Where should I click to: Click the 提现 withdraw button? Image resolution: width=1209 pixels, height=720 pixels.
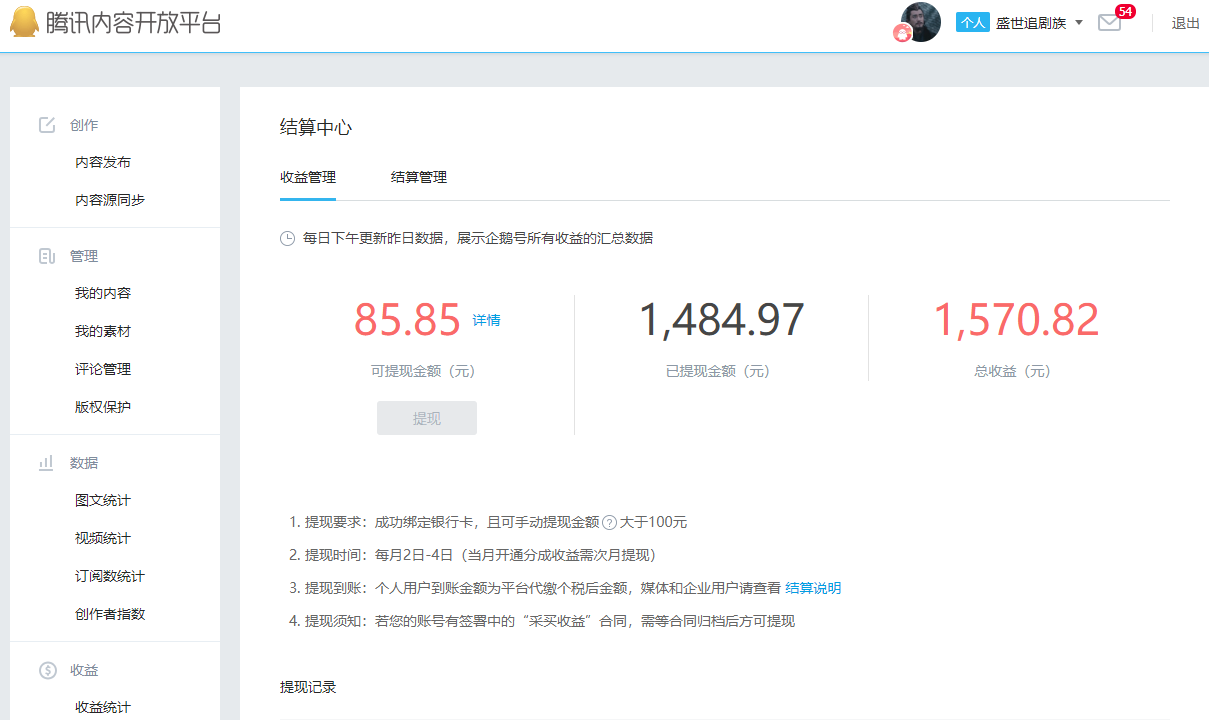[x=427, y=417]
